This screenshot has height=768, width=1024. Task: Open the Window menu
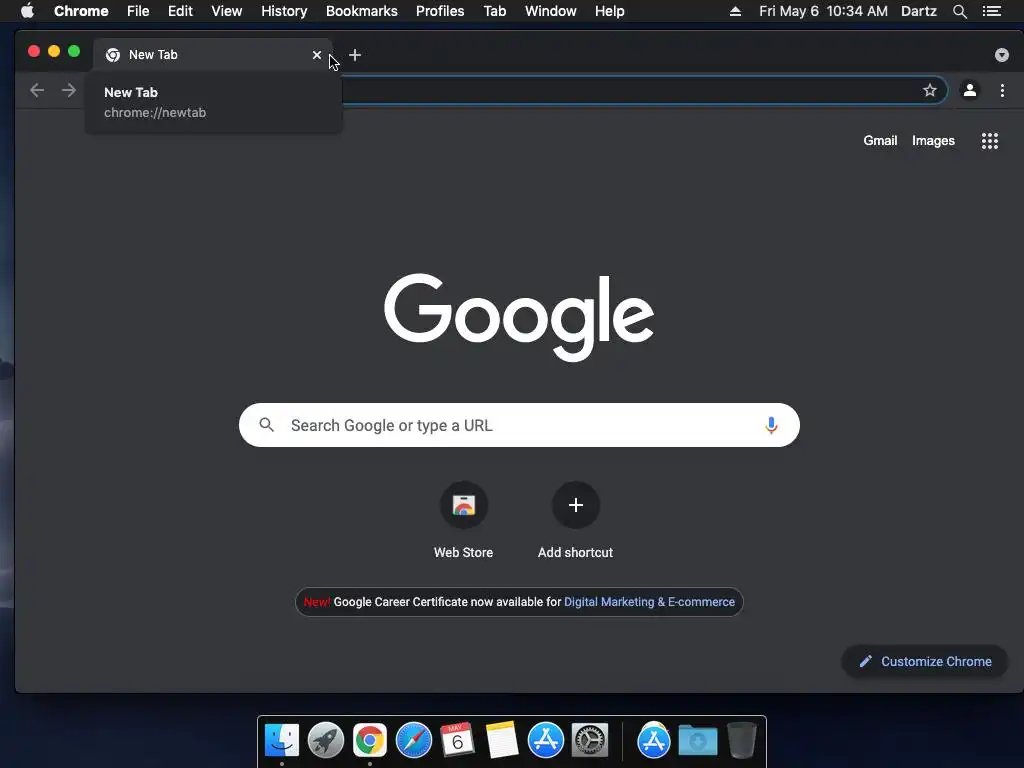point(551,11)
